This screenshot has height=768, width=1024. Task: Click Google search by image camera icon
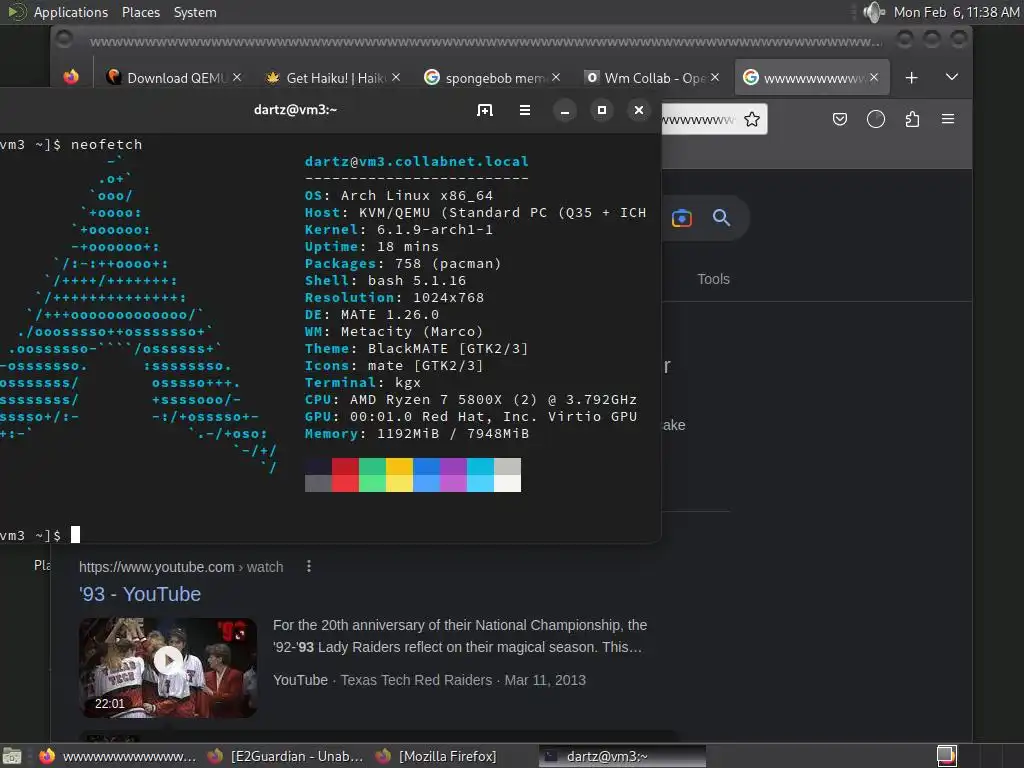[x=681, y=218]
